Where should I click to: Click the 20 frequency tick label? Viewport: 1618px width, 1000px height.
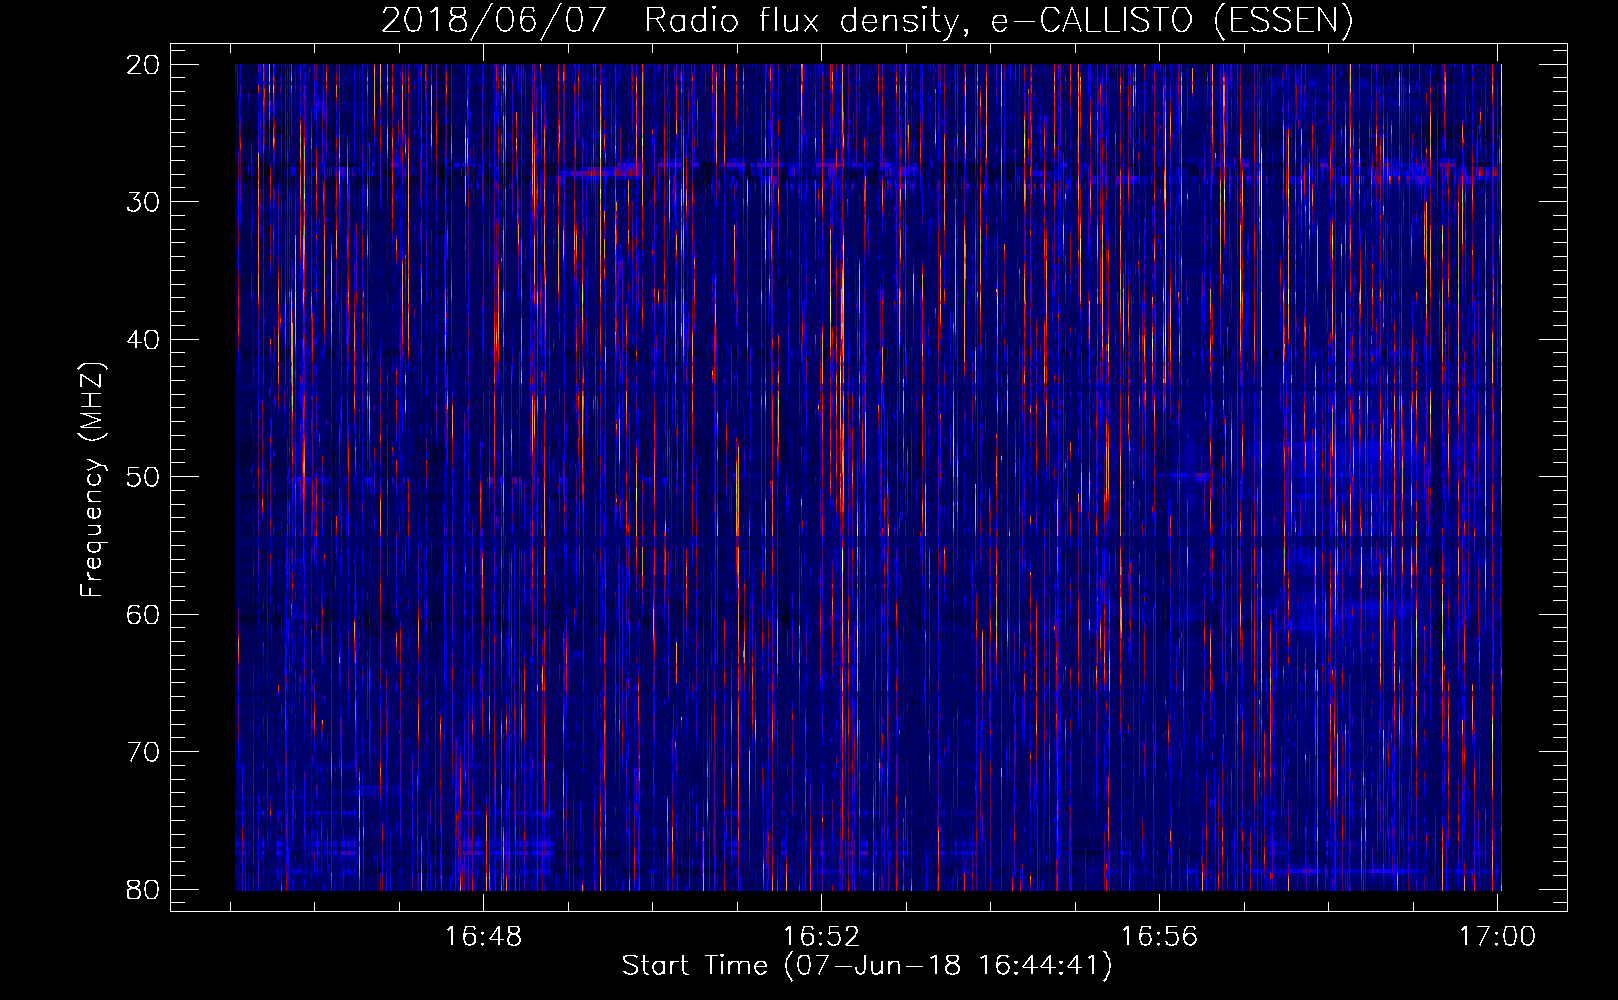[x=144, y=64]
